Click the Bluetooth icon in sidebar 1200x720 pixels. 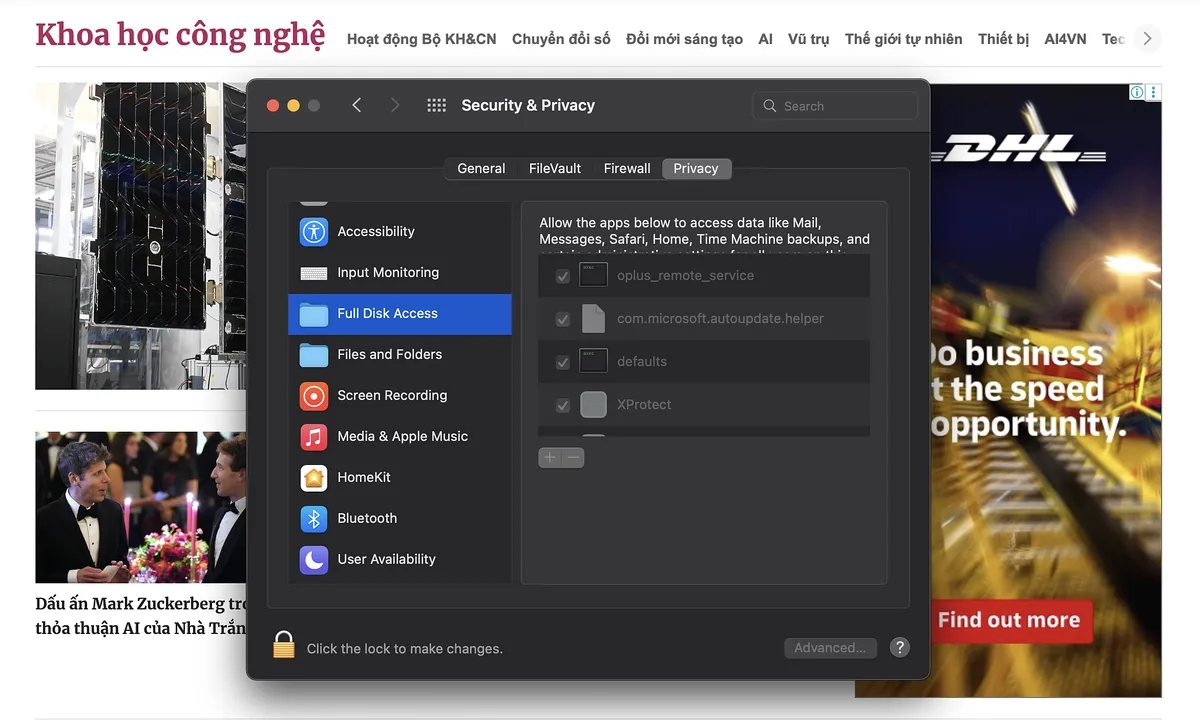[x=314, y=519]
